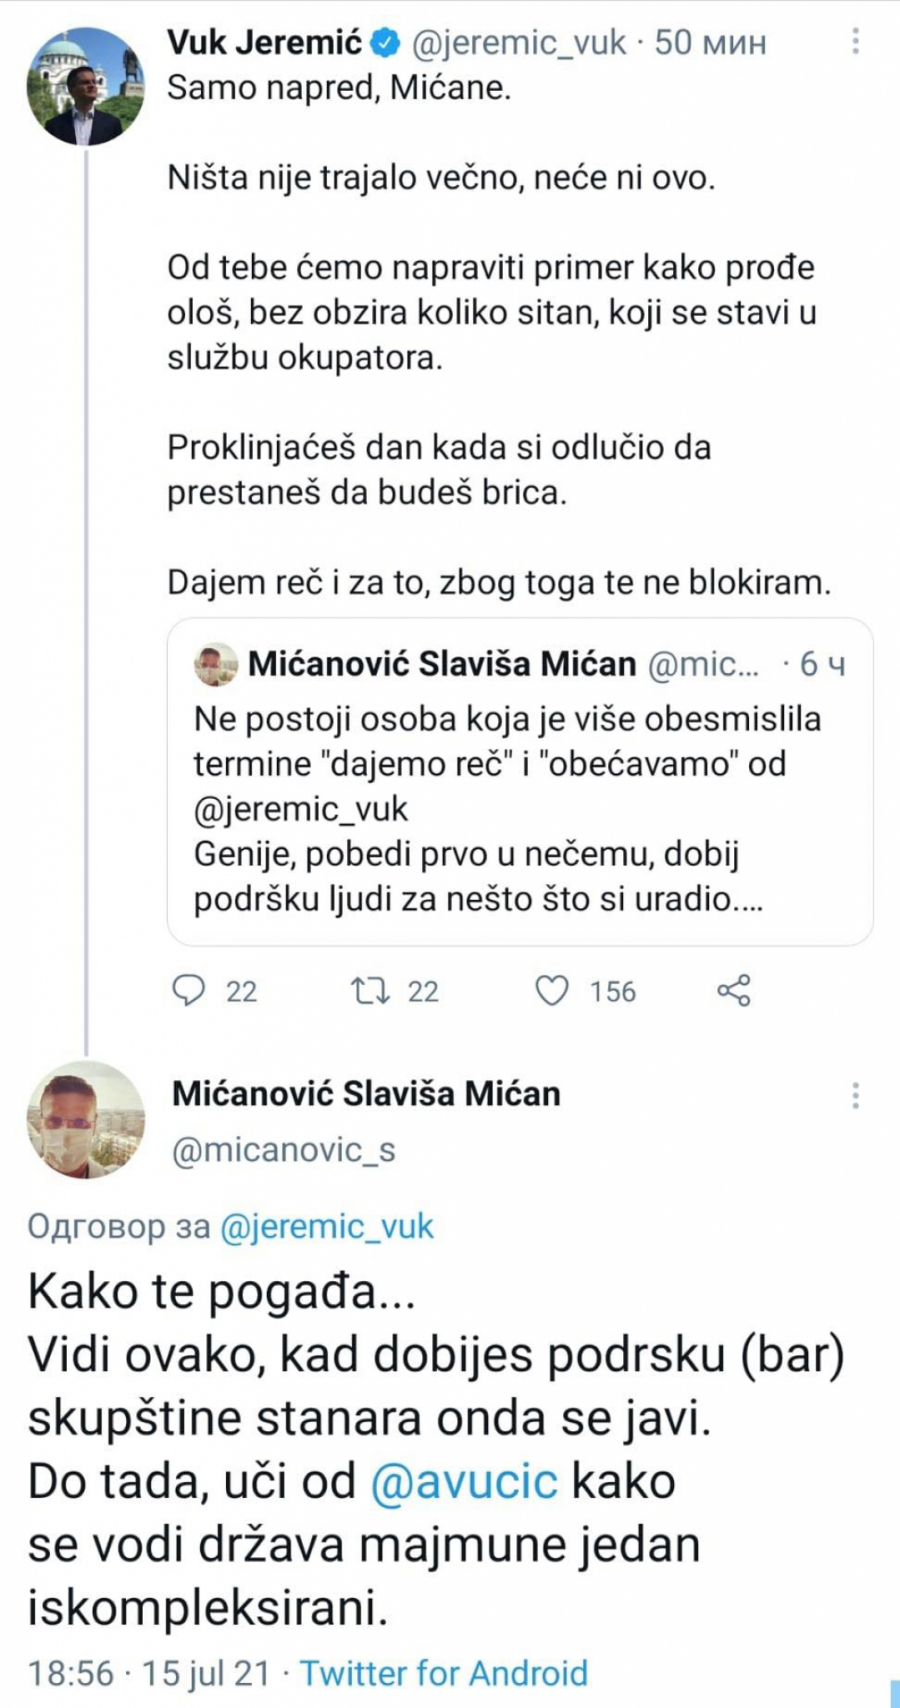Click the 50 мин timestamp on Jeremić's tweet
Screen dimensions: 900x1708
(711, 42)
